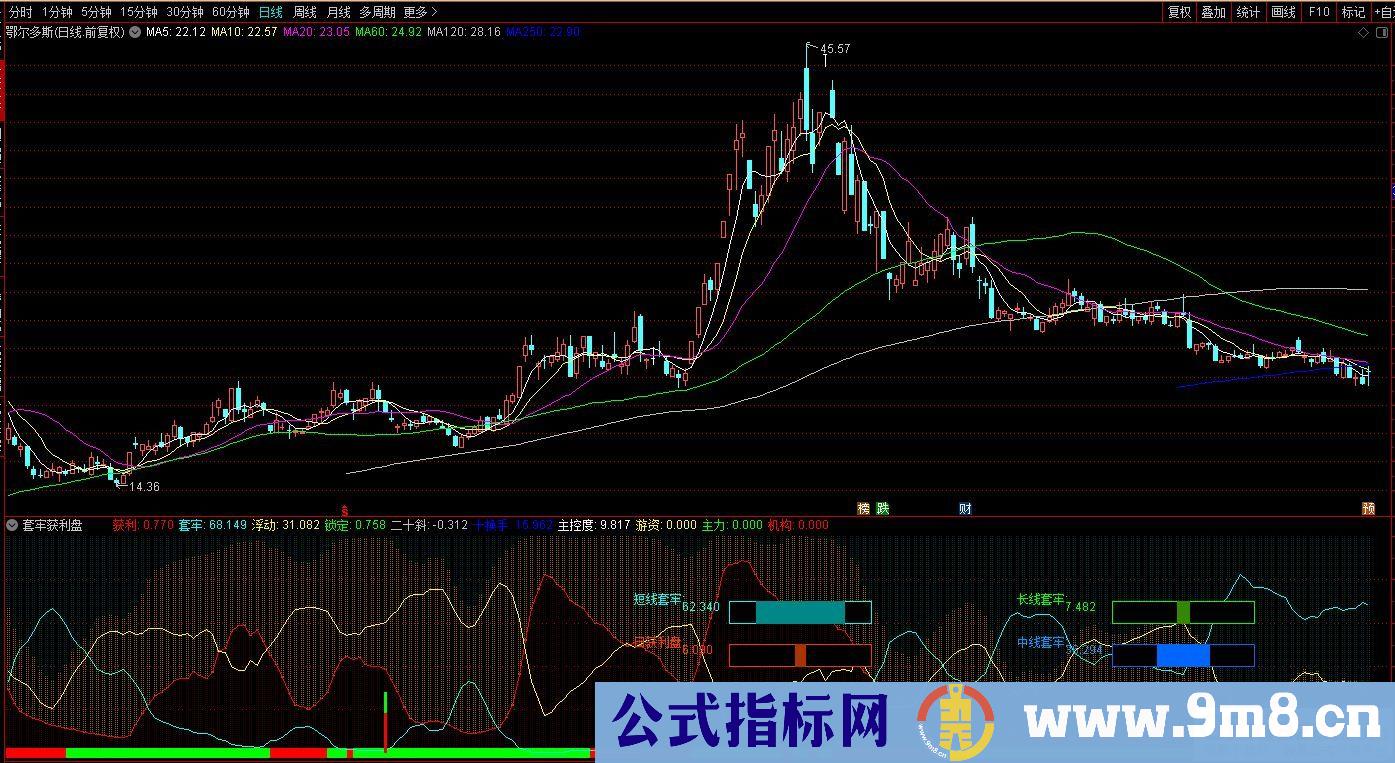Click the red $ marker on the chart
The height and width of the screenshot is (763, 1395).
click(x=345, y=509)
